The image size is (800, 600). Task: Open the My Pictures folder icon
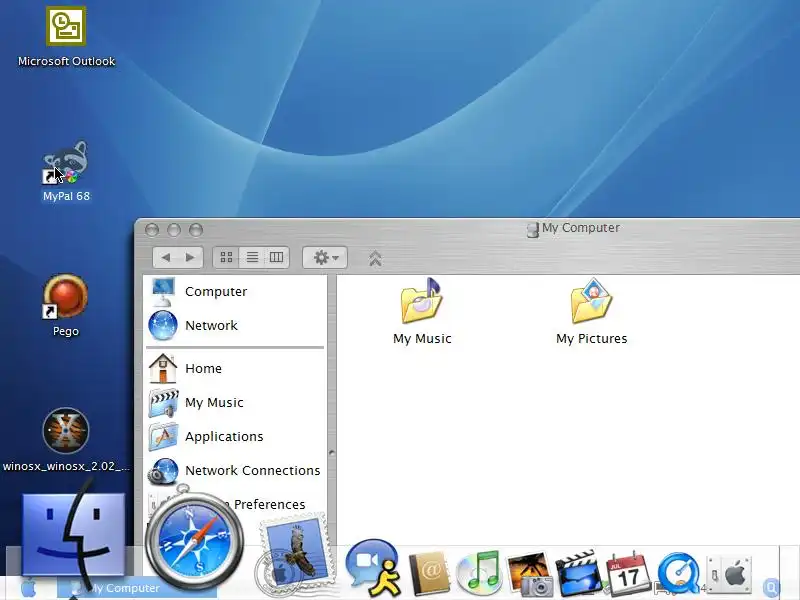click(591, 311)
